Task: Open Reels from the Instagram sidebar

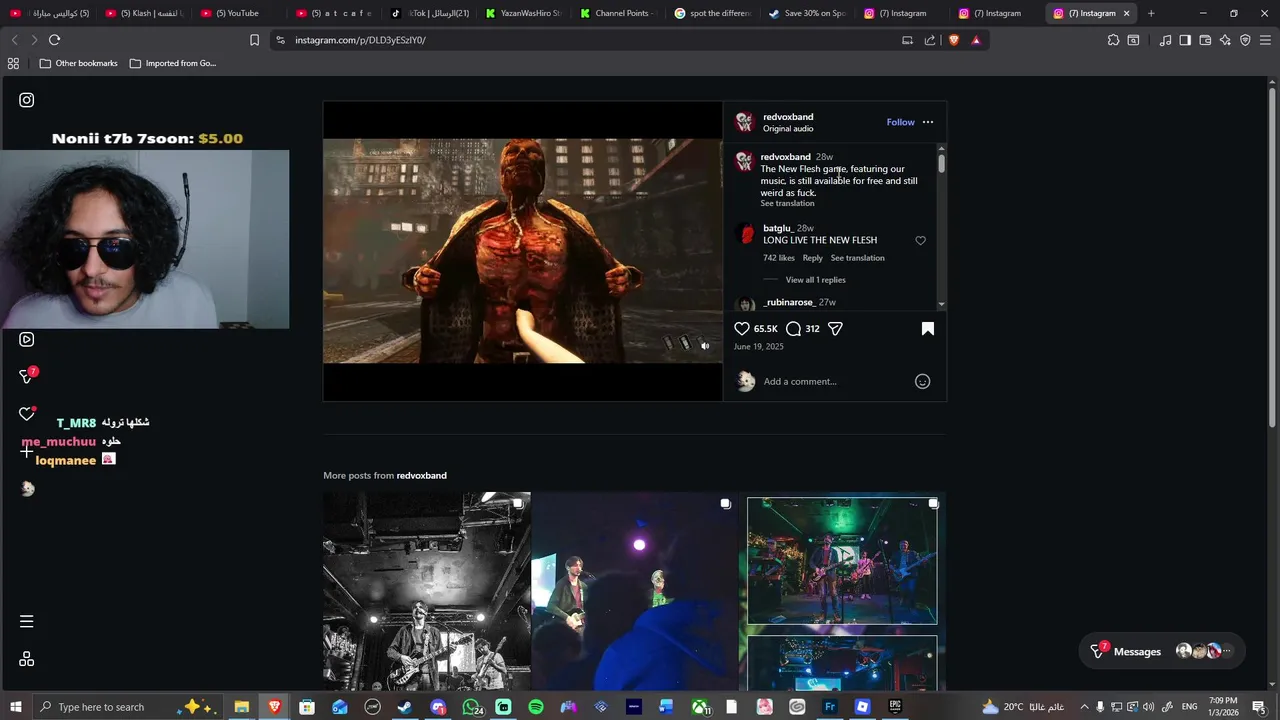Action: pos(27,339)
